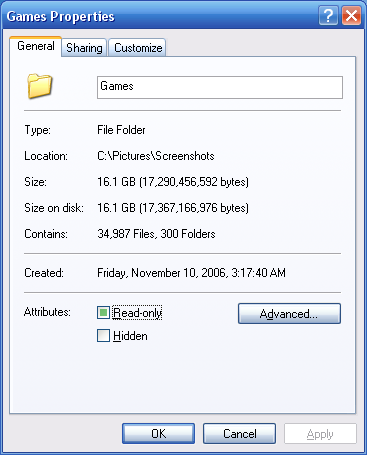Open the Sharing tab

[84, 48]
